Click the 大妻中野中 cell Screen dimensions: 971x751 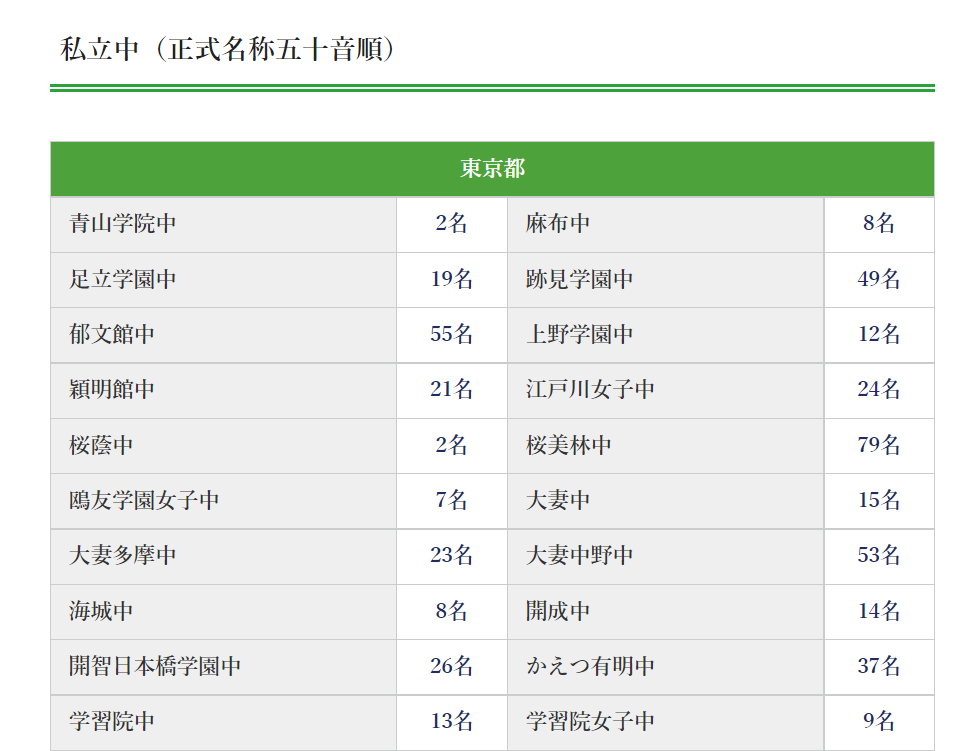[x=666, y=557]
